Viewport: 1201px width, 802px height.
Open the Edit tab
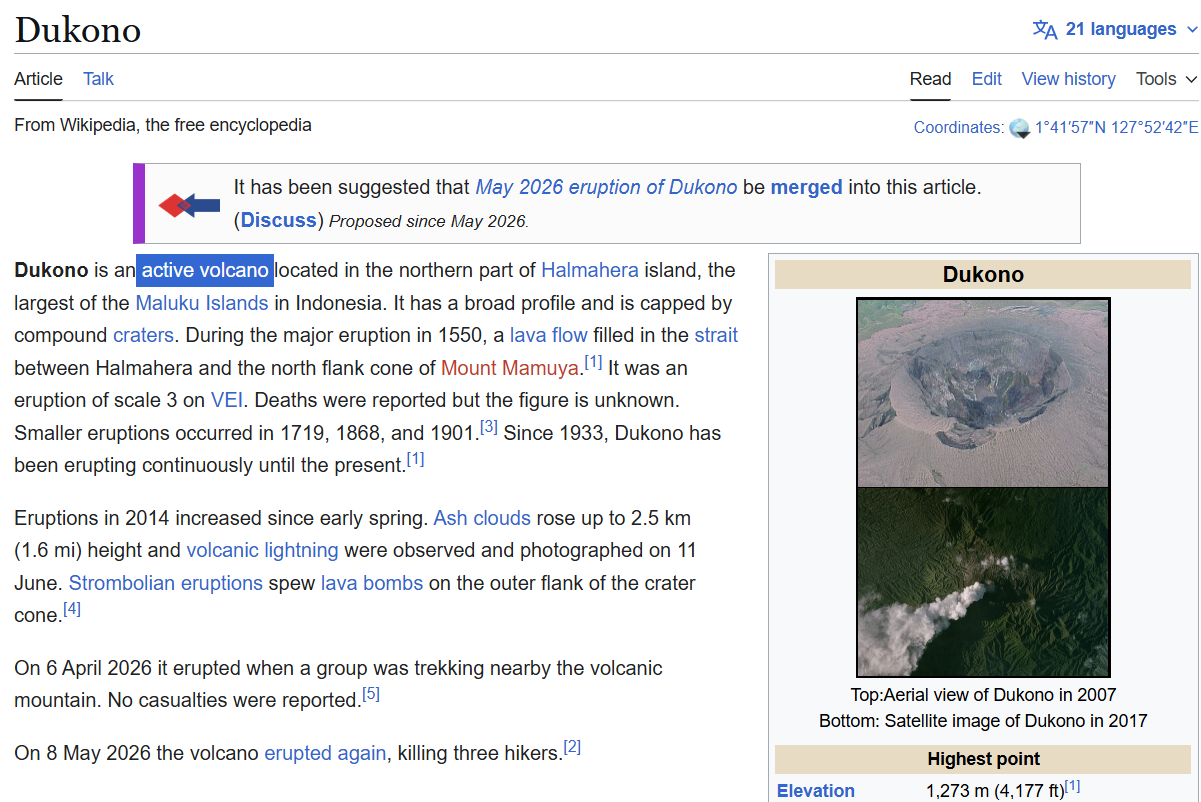986,79
